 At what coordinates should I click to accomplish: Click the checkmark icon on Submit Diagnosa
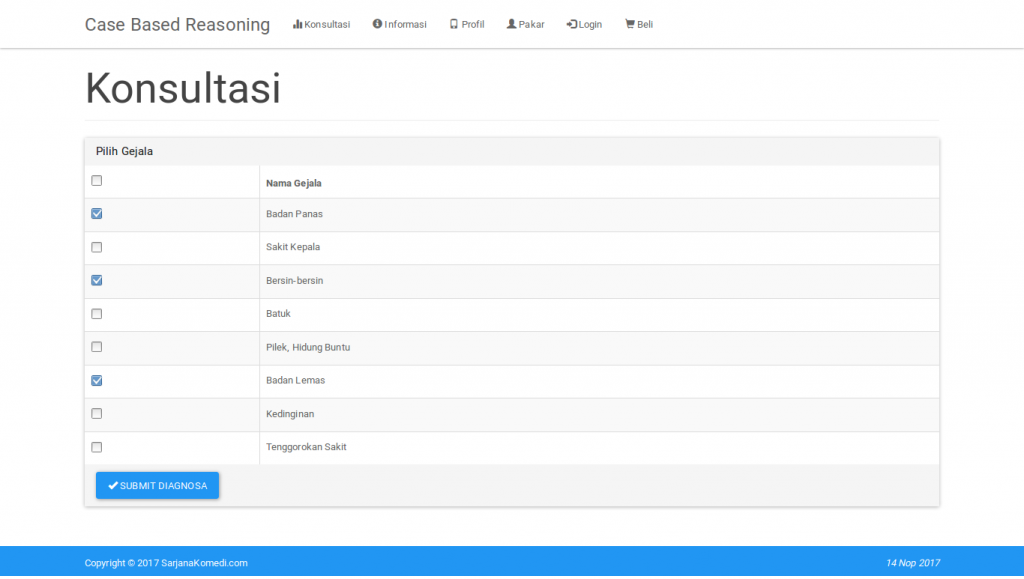coord(113,486)
